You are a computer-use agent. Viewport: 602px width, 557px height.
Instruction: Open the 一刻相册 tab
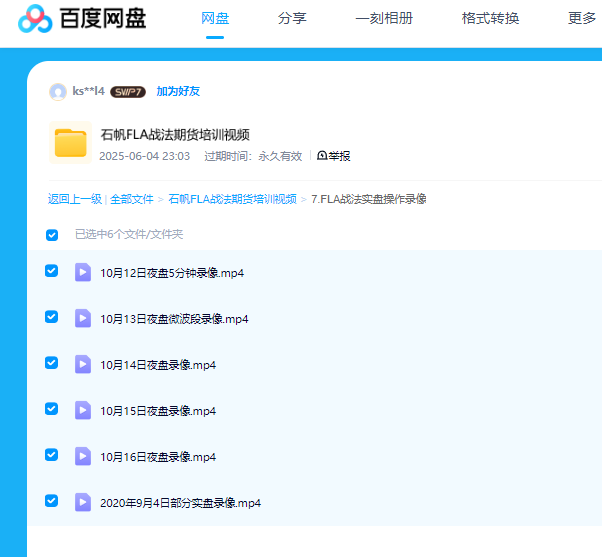click(x=384, y=19)
